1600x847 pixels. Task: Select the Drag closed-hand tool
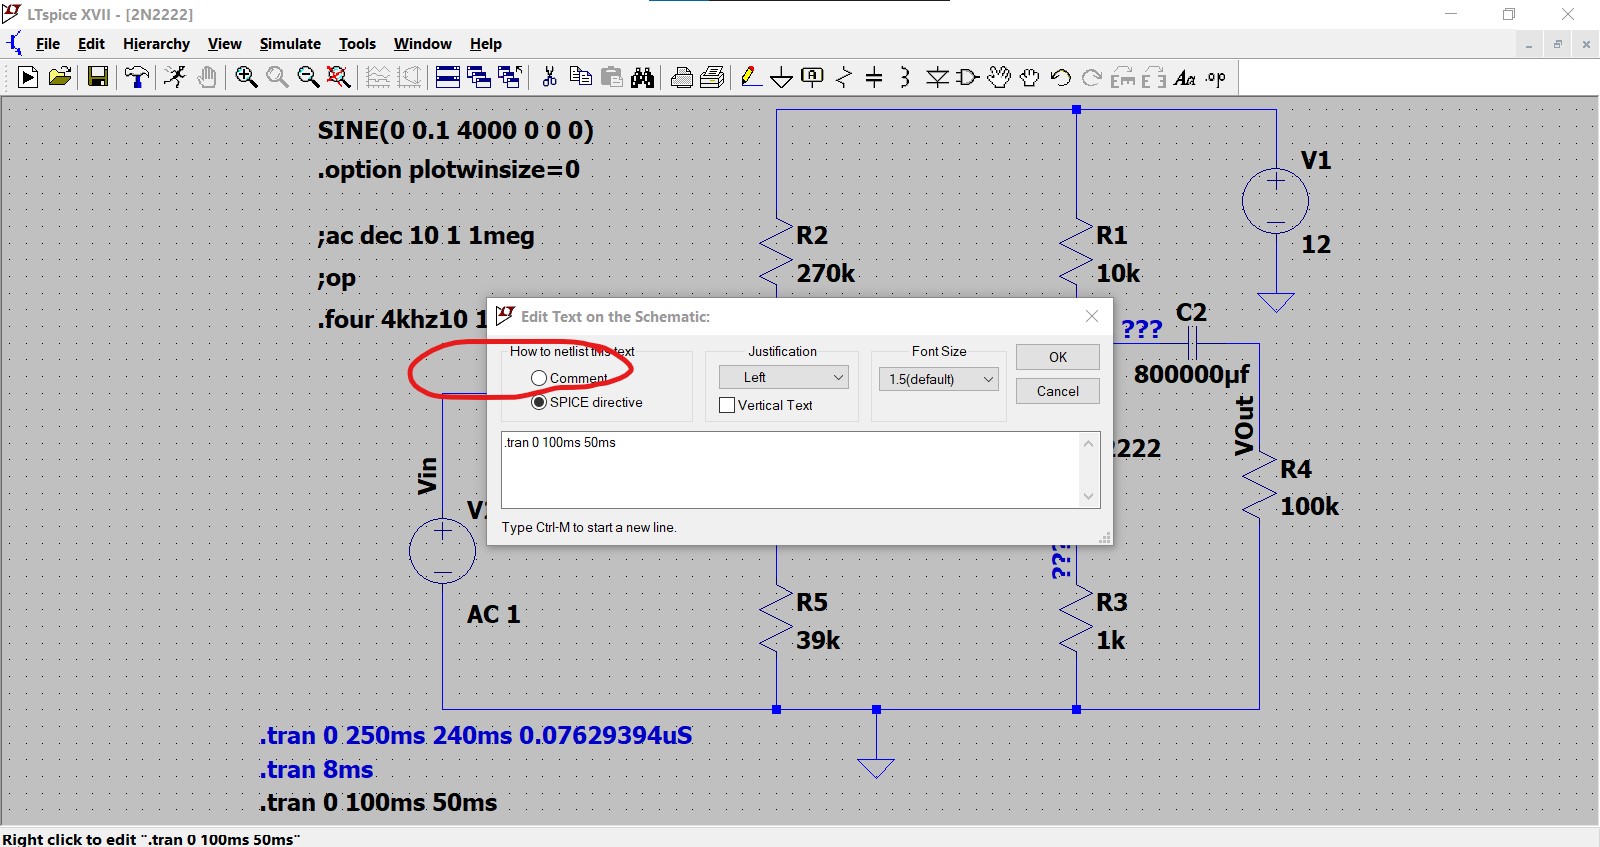click(1030, 77)
